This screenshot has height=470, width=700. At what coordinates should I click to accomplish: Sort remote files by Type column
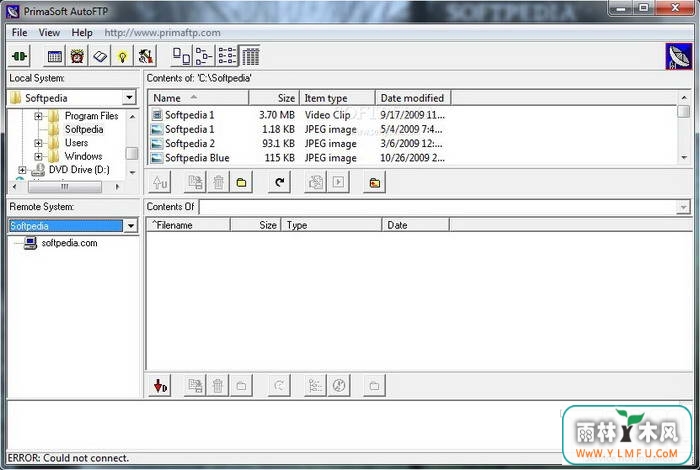331,225
